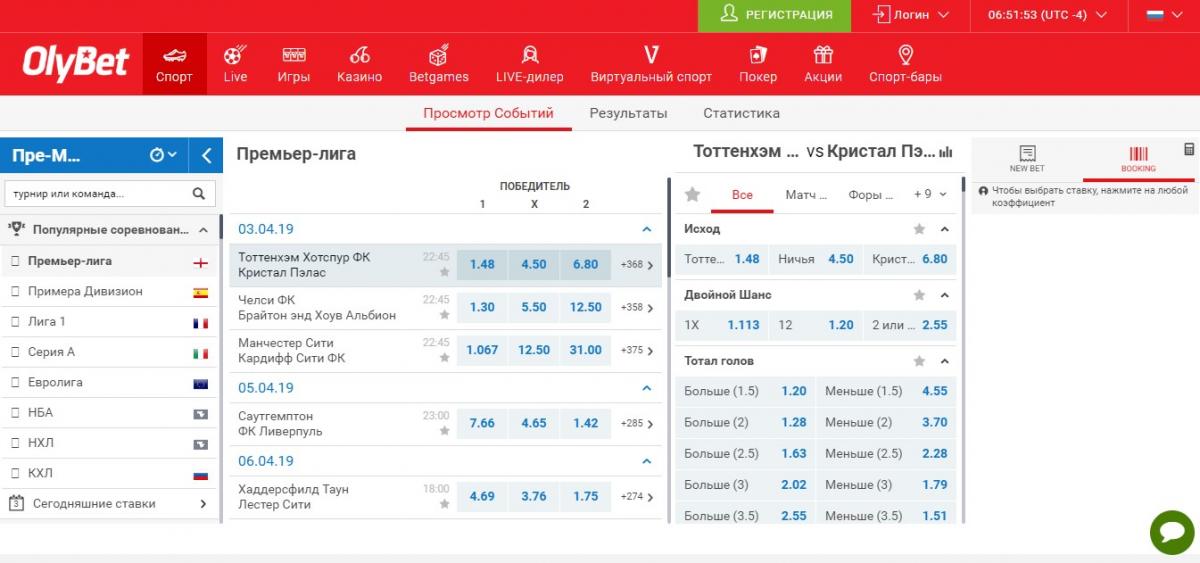The width and height of the screenshot is (1200, 563).
Task: Favorite the Тотал голов market star
Action: coord(919,361)
